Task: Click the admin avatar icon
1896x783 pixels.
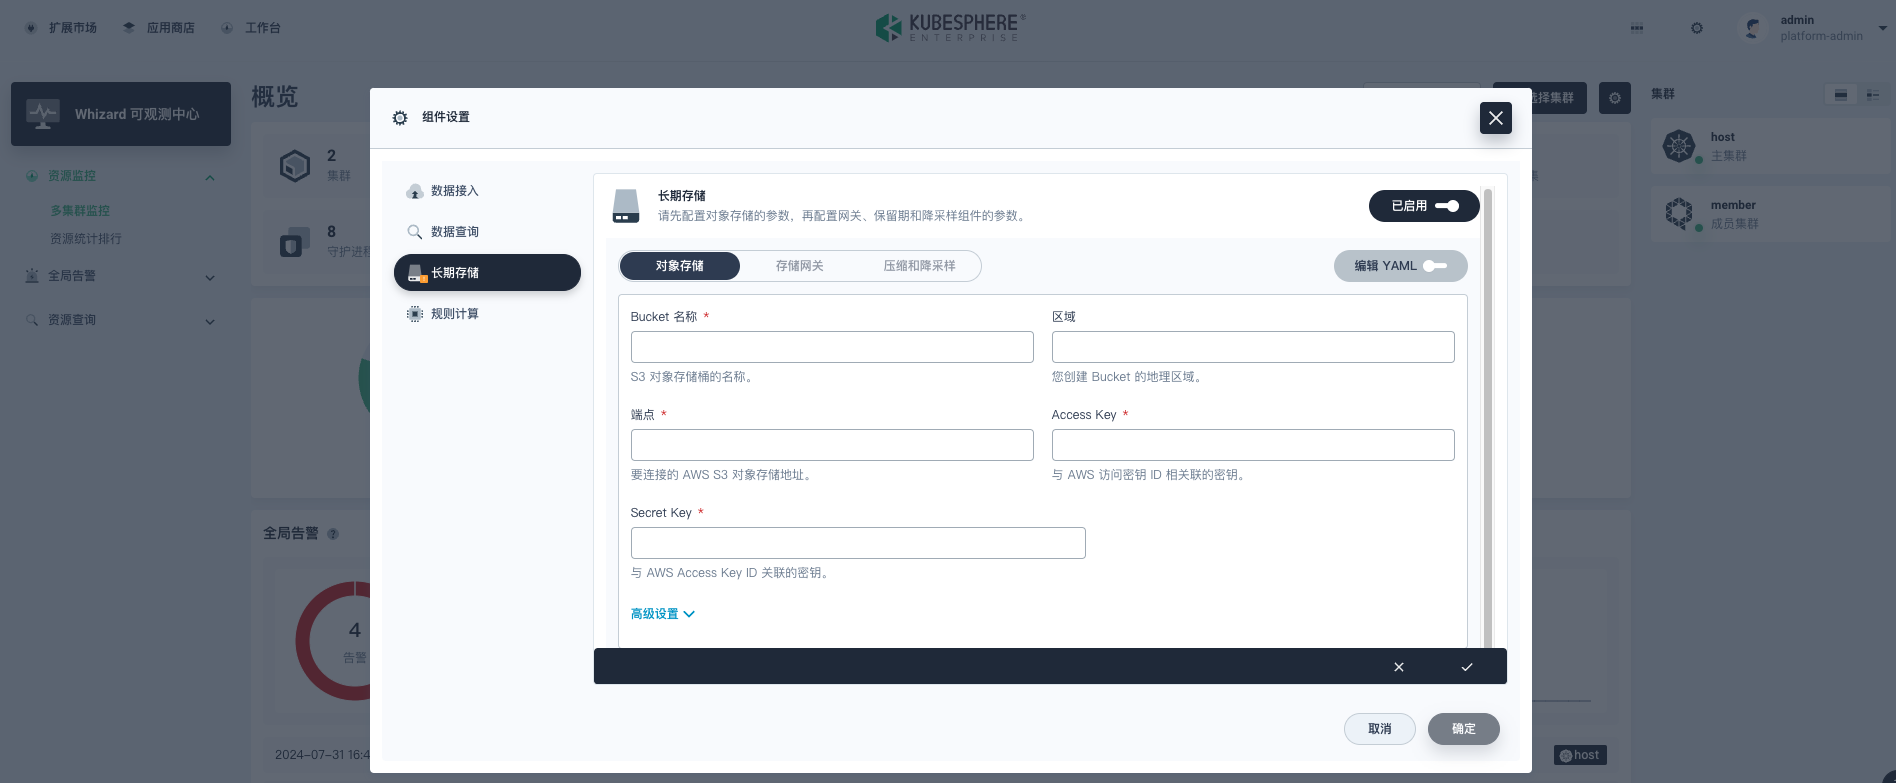Action: (x=1753, y=28)
